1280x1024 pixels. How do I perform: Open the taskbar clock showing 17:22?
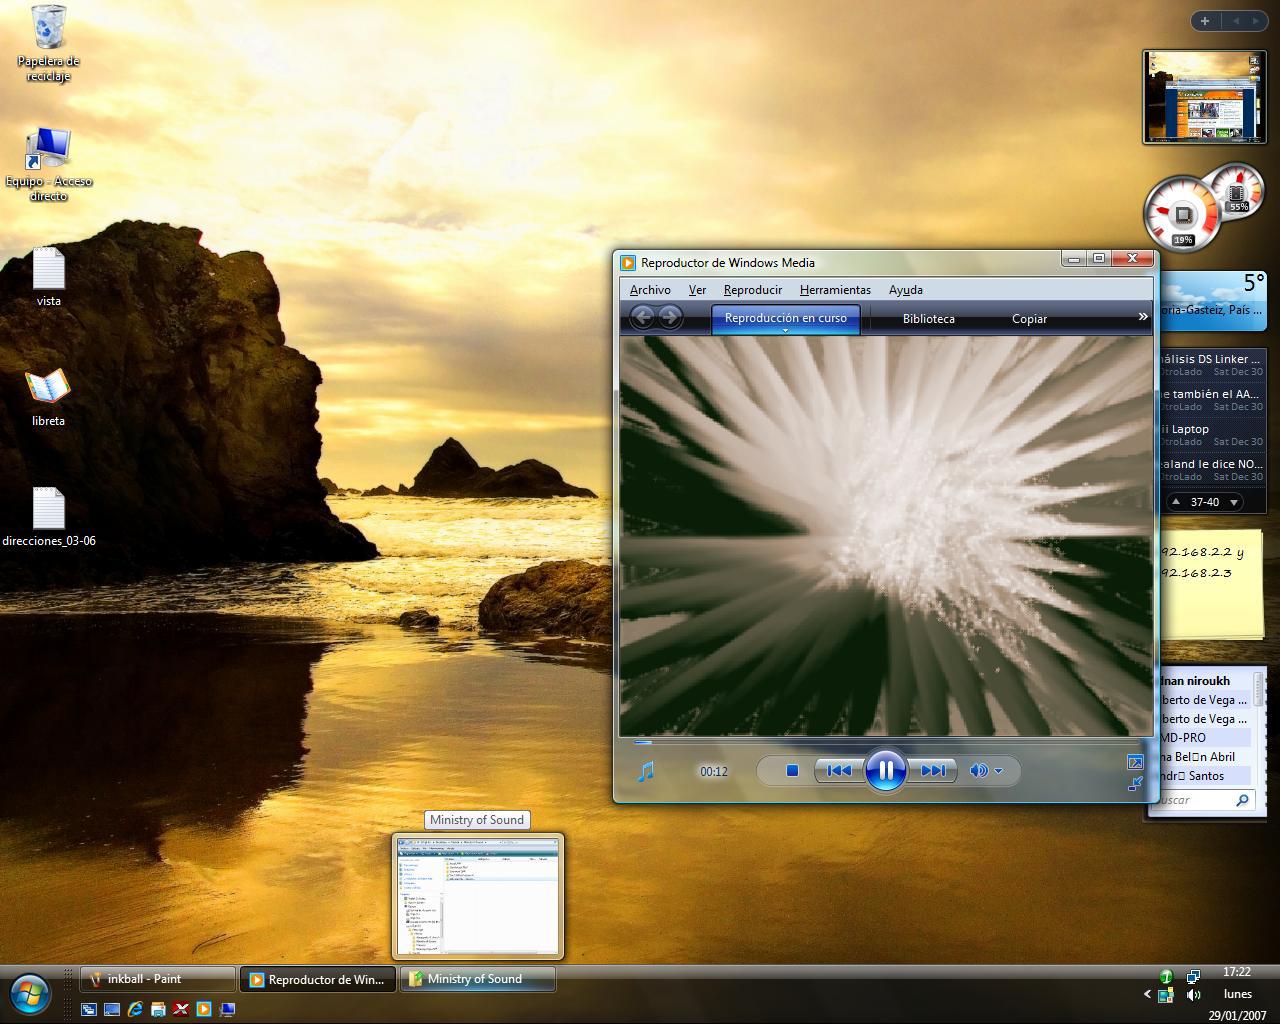click(x=1237, y=972)
